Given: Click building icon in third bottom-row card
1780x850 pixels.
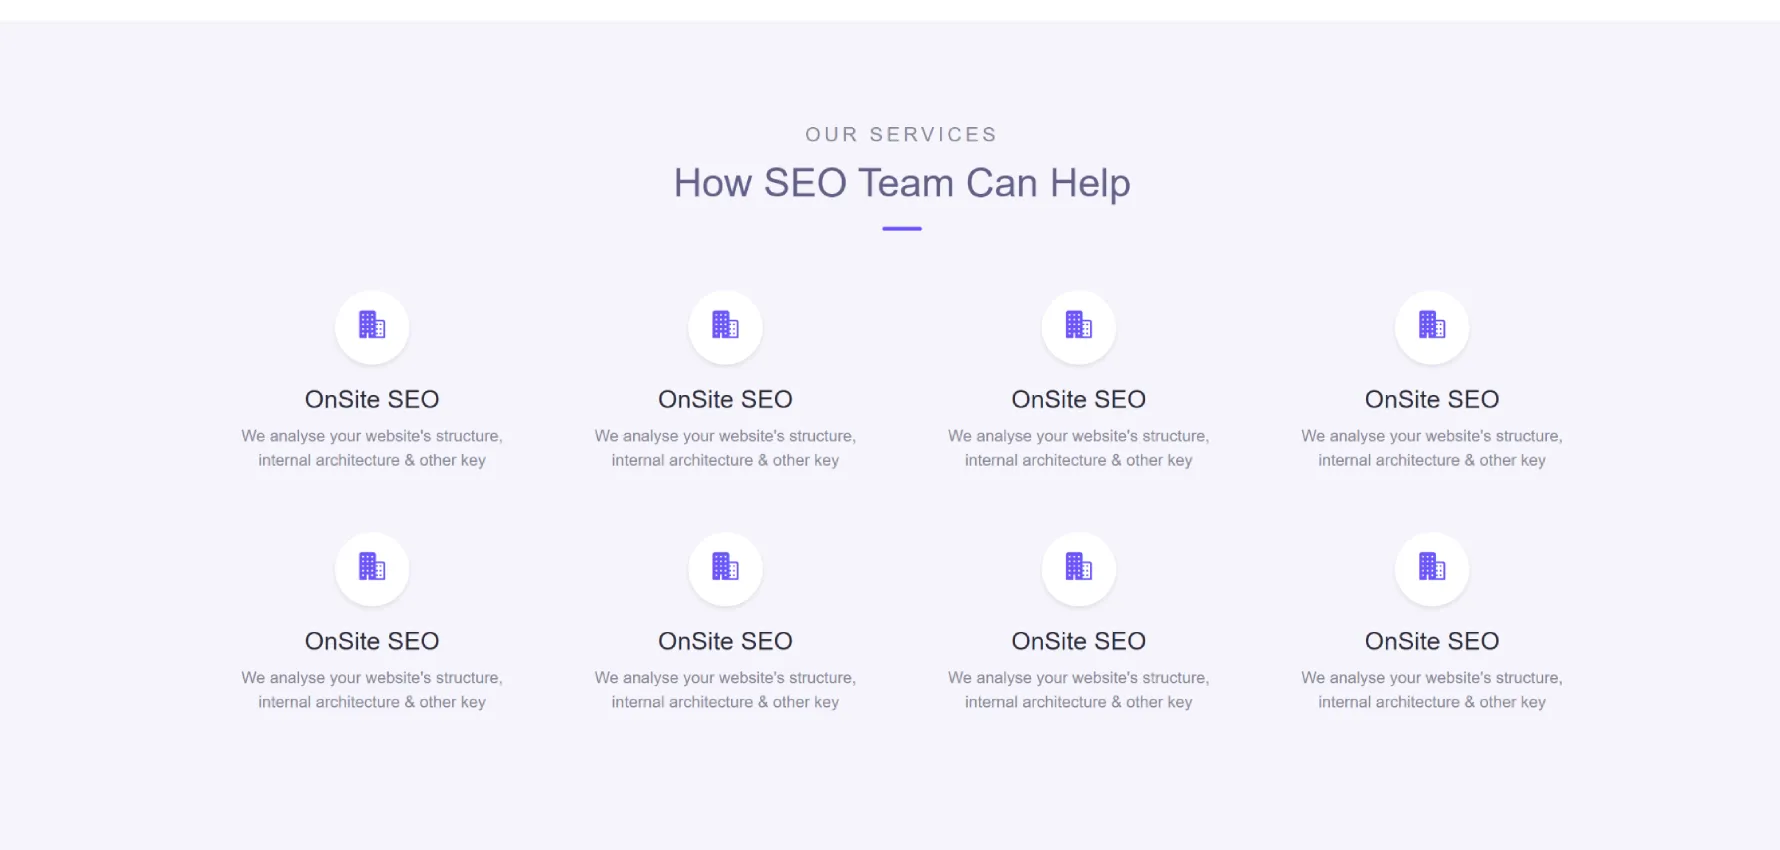Looking at the screenshot, I should (1078, 567).
